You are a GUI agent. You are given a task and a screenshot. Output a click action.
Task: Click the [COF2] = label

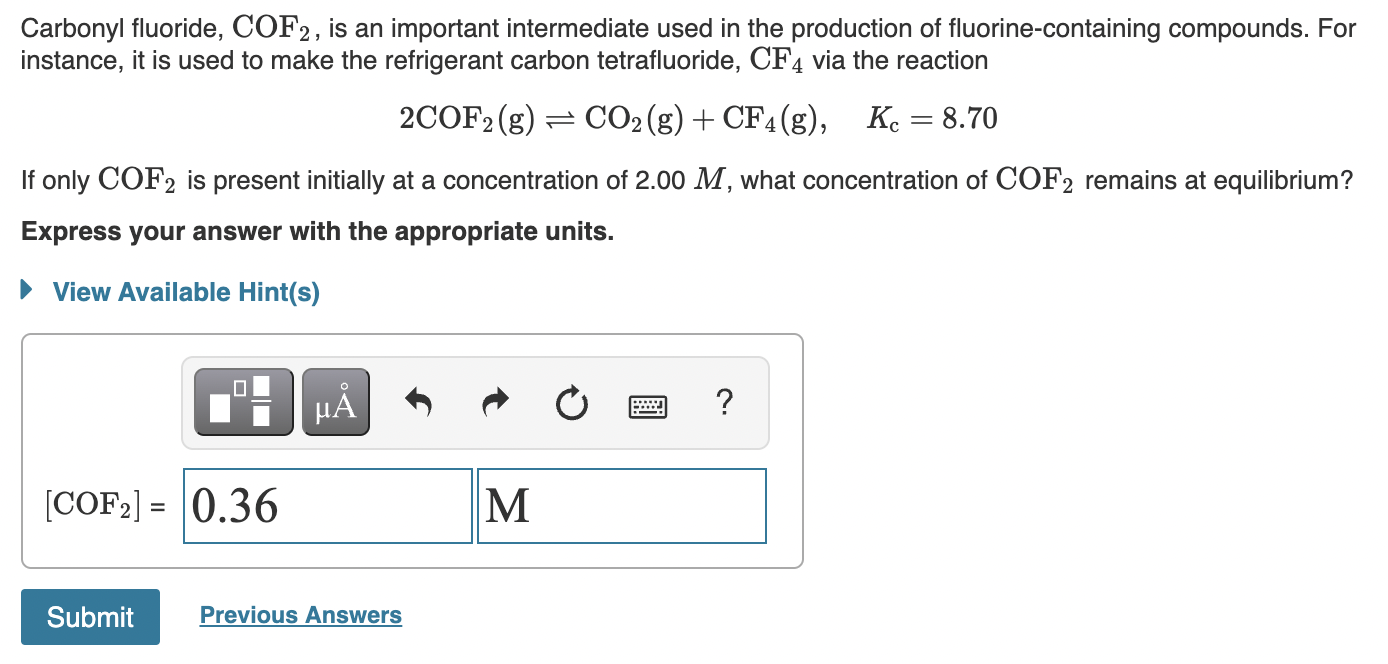tap(107, 505)
